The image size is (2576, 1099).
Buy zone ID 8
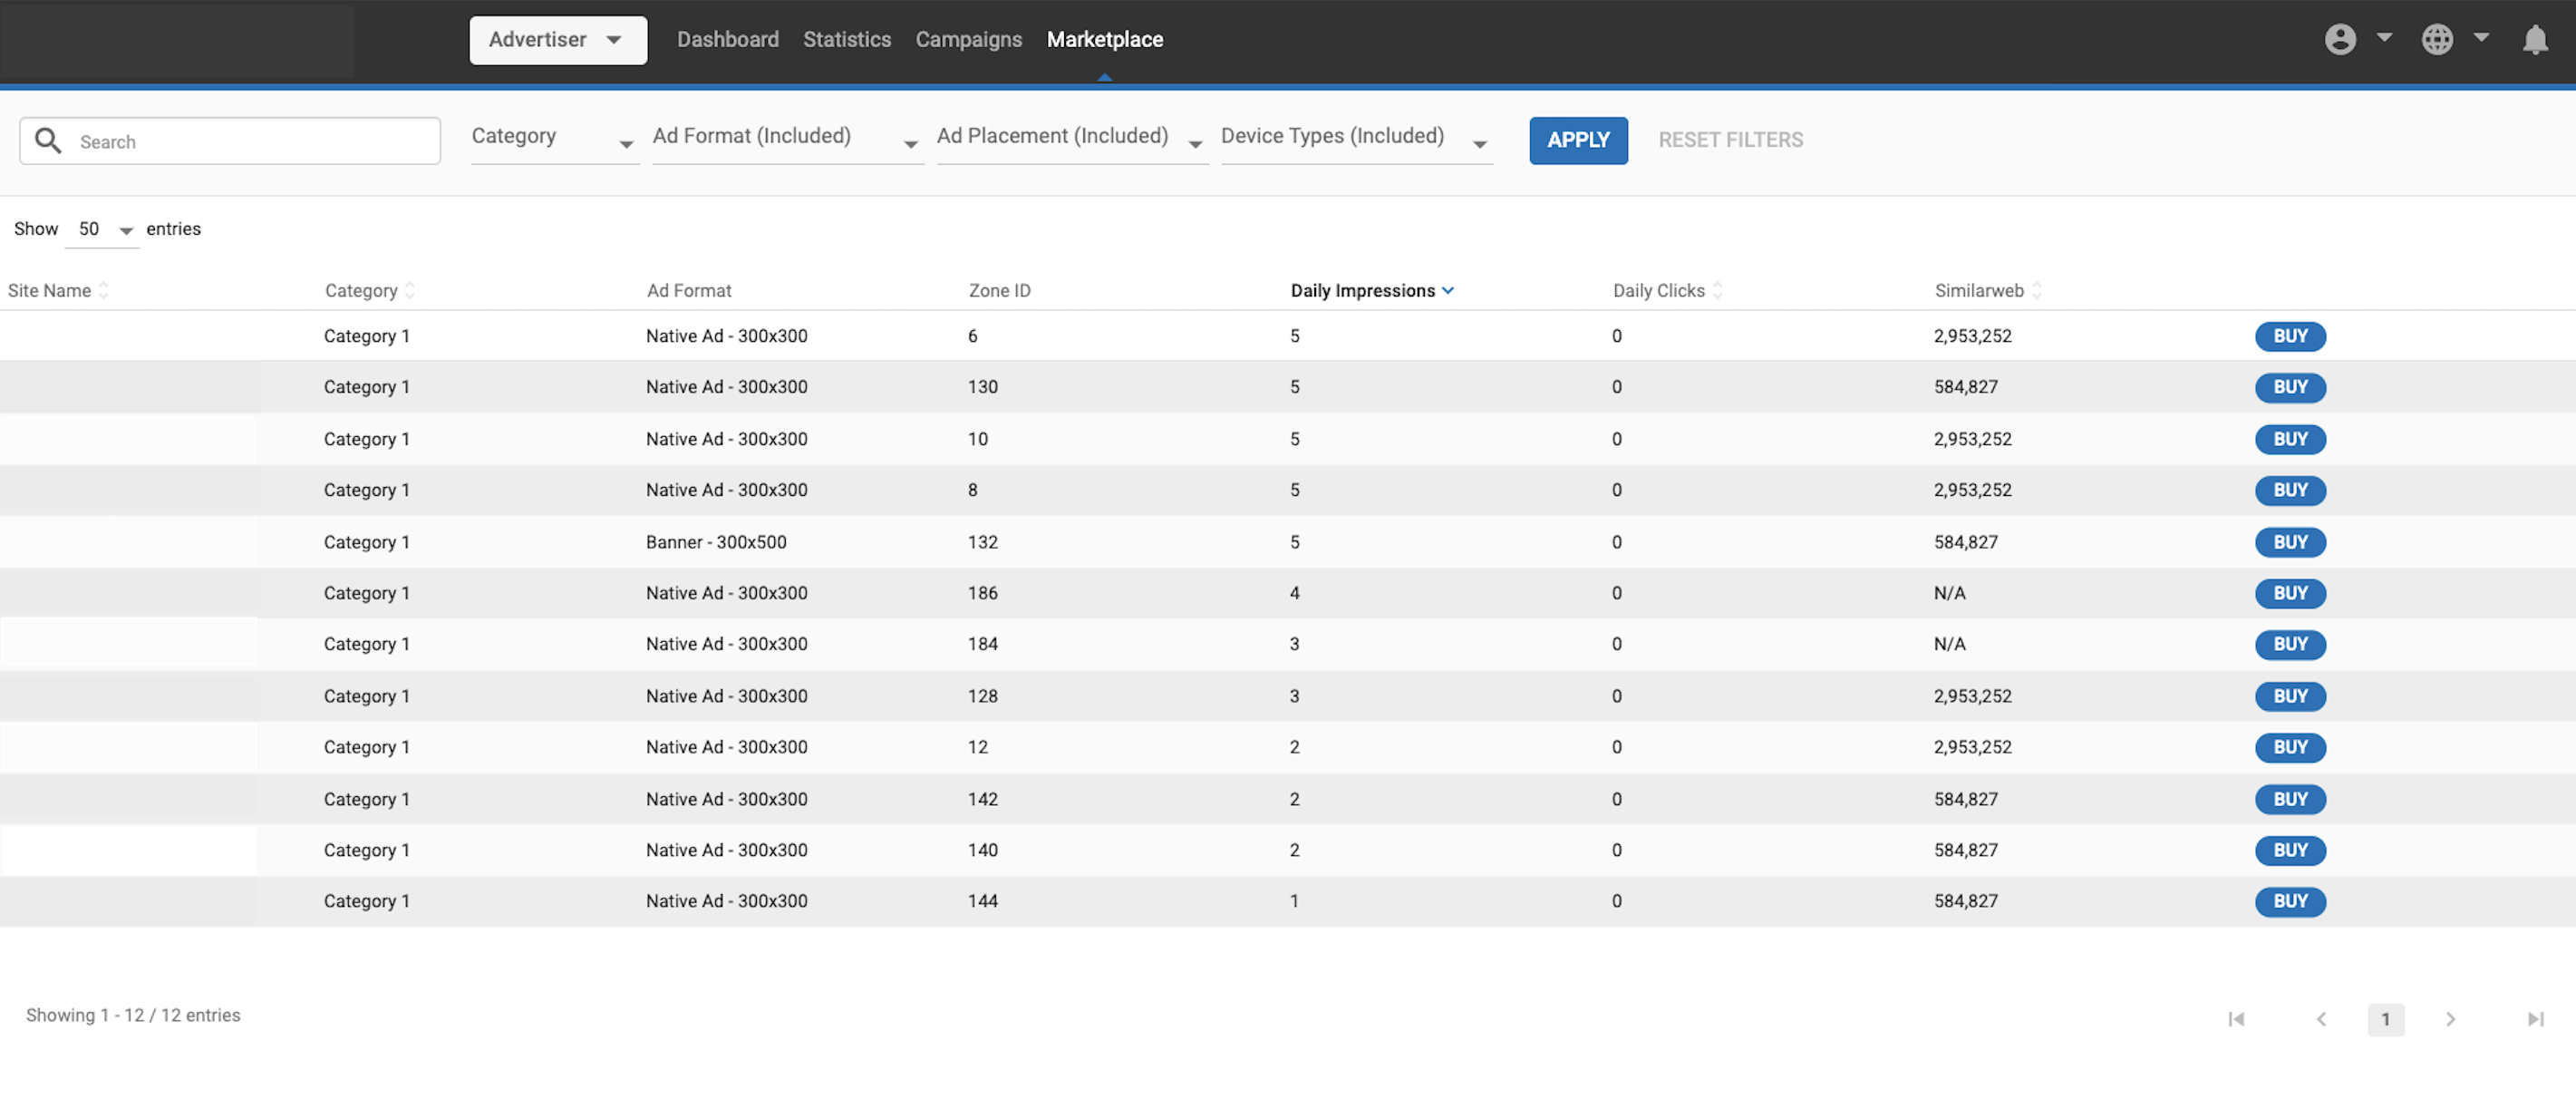click(x=2289, y=490)
